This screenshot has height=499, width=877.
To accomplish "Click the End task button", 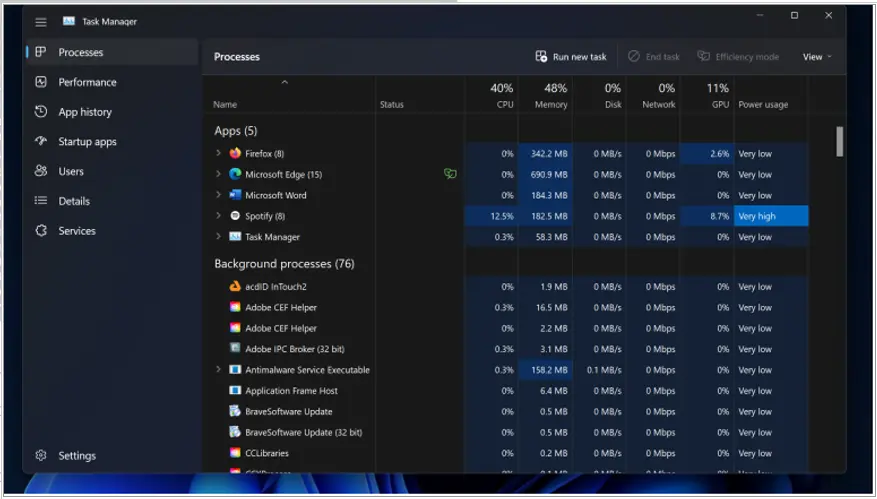I will pyautogui.click(x=654, y=57).
